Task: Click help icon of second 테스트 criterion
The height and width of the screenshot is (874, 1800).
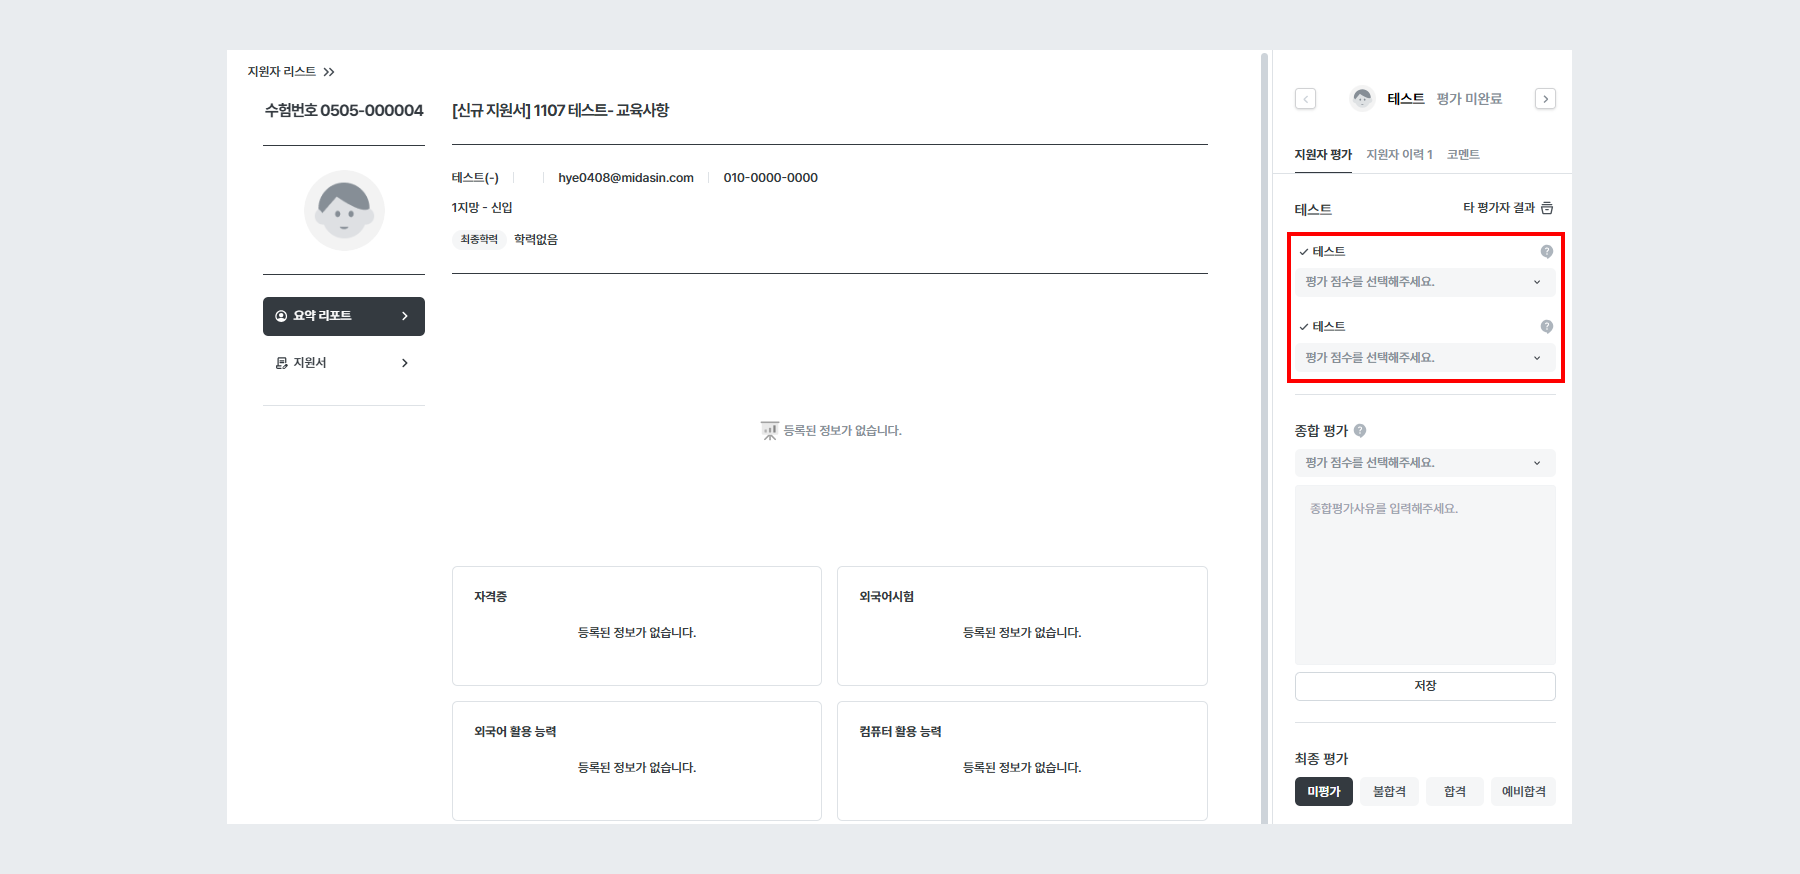Action: [1547, 326]
